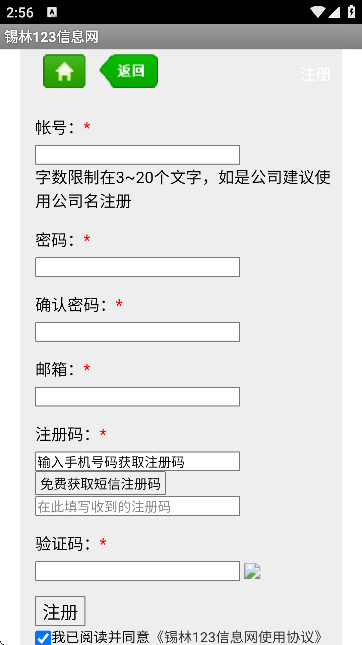Focus the 验证码 input field
Screen dimensions: 362x645
pos(137,571)
